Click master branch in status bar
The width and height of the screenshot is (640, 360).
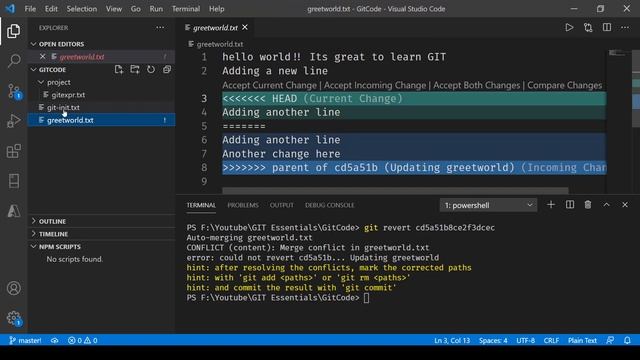pyautogui.click(x=25, y=340)
